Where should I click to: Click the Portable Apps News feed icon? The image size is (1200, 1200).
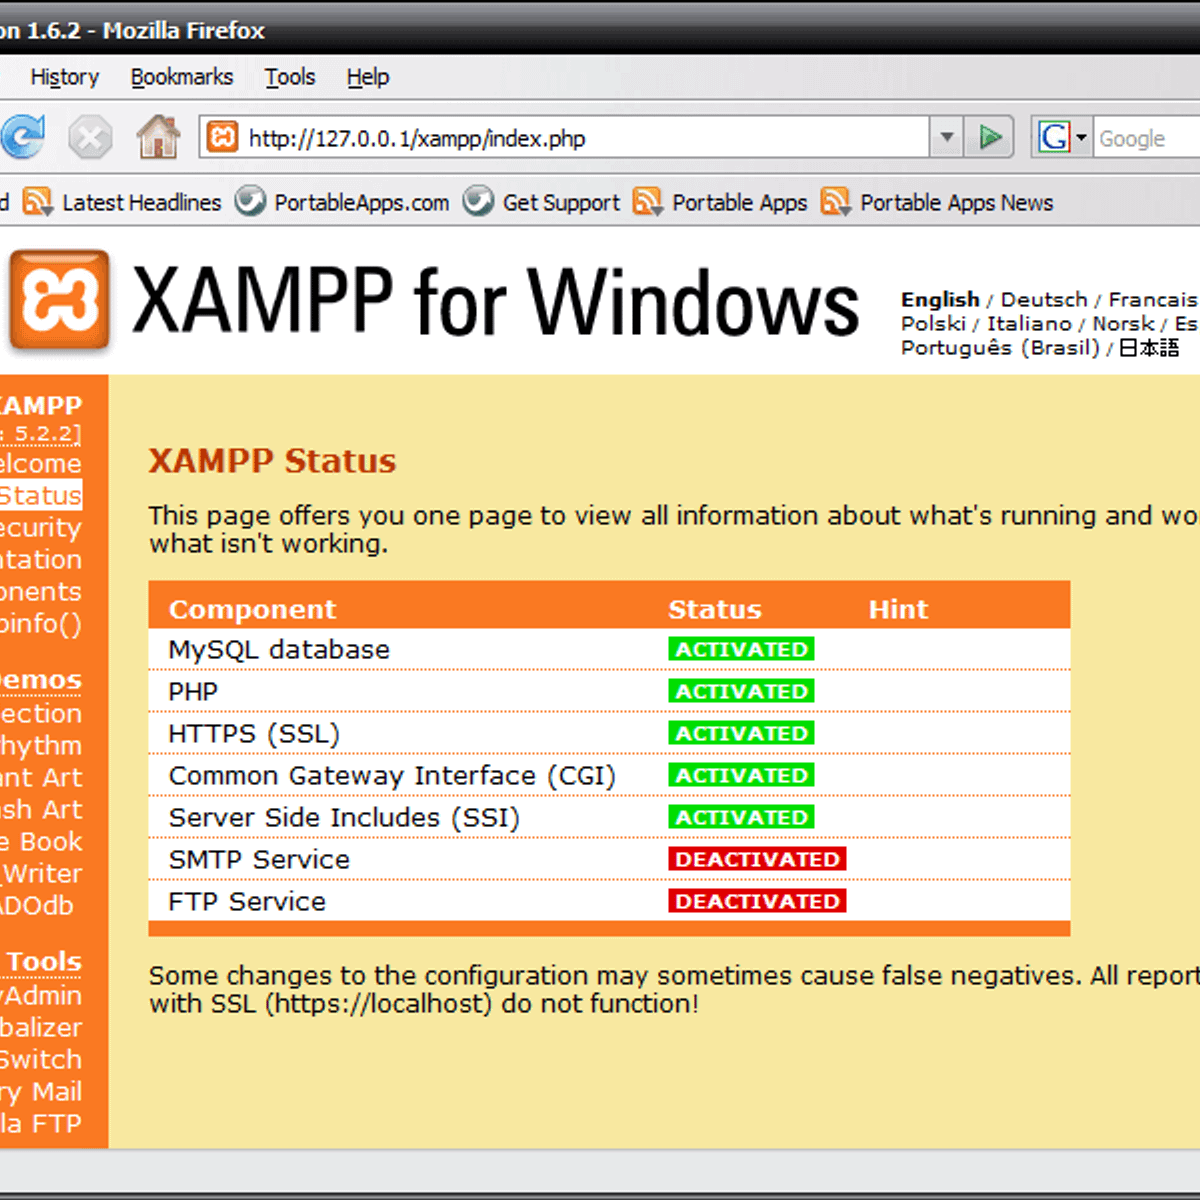[x=836, y=202]
